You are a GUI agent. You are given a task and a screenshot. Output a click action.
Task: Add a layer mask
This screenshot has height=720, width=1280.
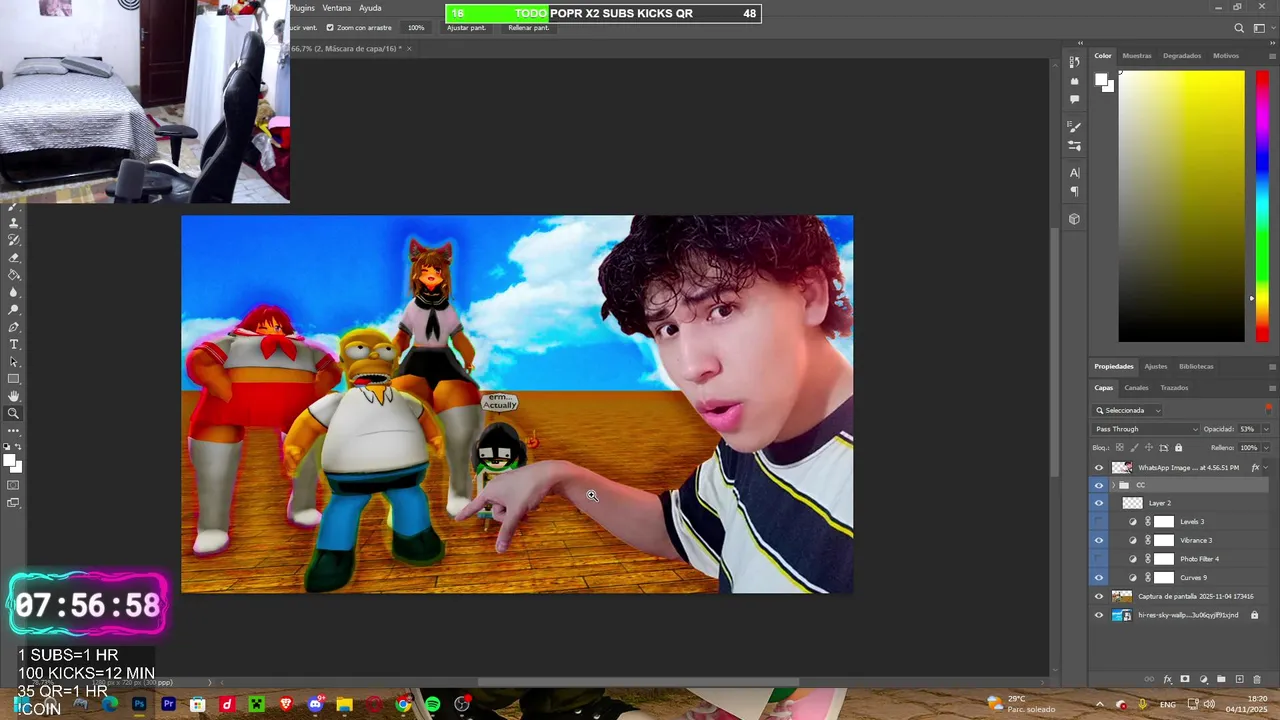pyautogui.click(x=1185, y=679)
